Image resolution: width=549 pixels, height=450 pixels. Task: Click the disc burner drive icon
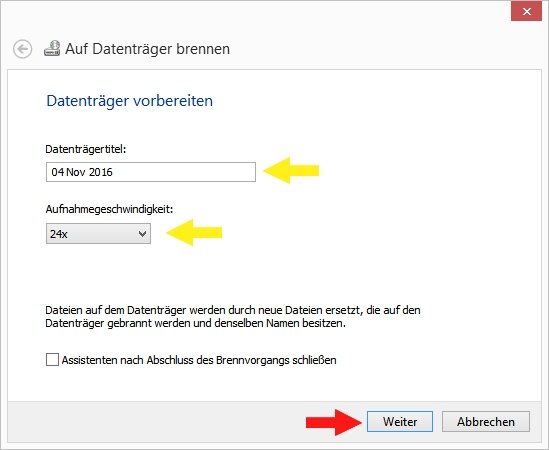[52, 49]
